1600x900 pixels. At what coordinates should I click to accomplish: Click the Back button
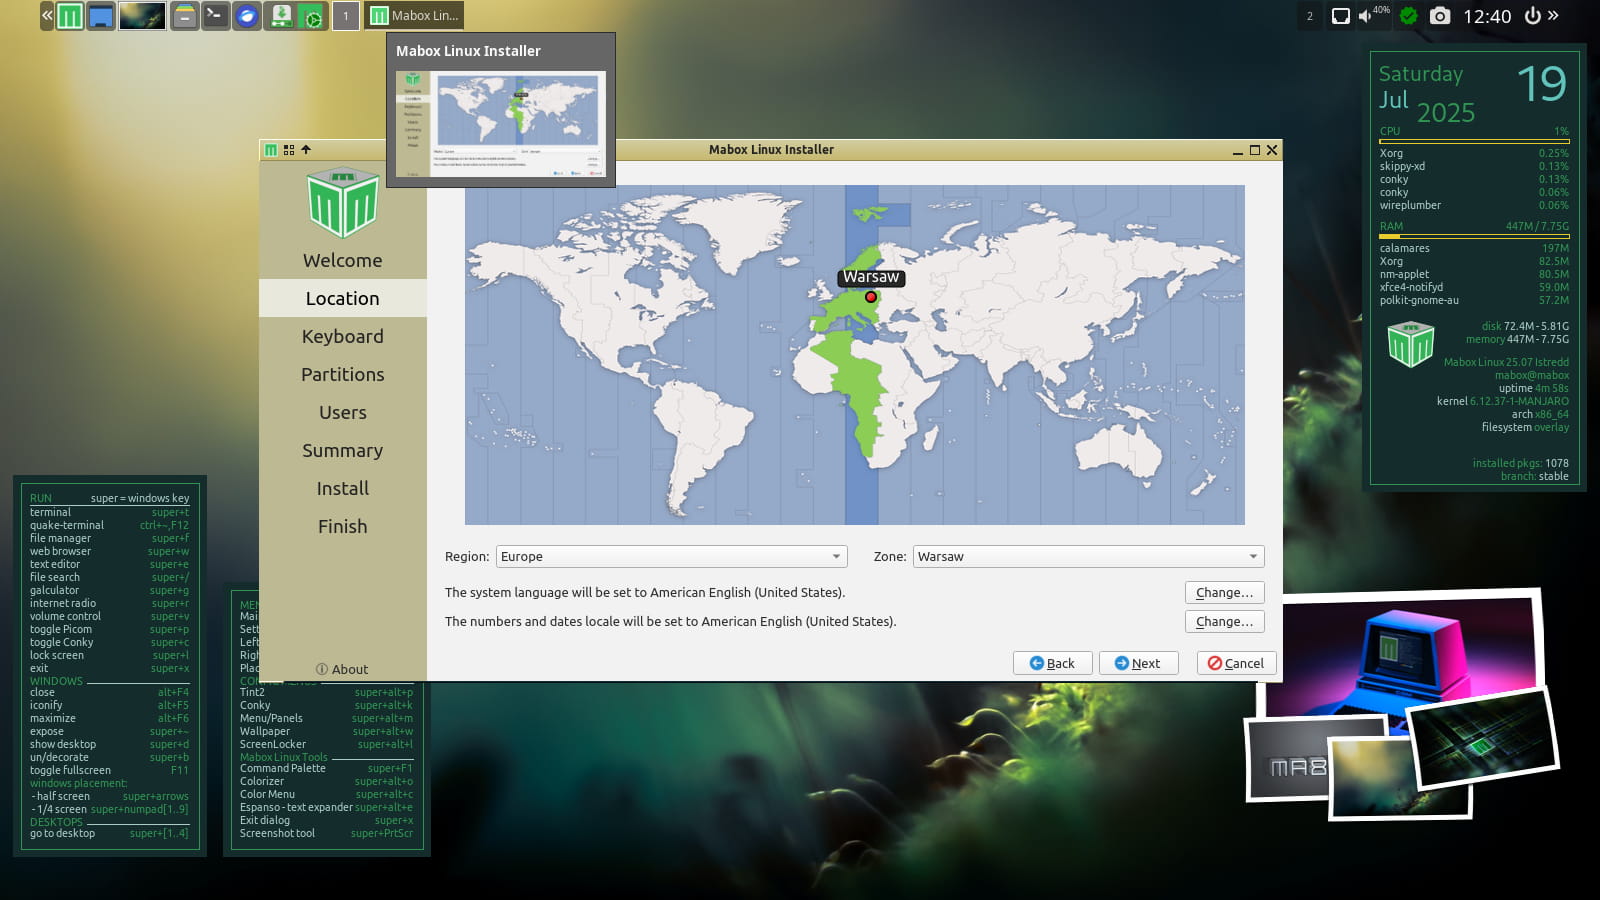point(1053,663)
